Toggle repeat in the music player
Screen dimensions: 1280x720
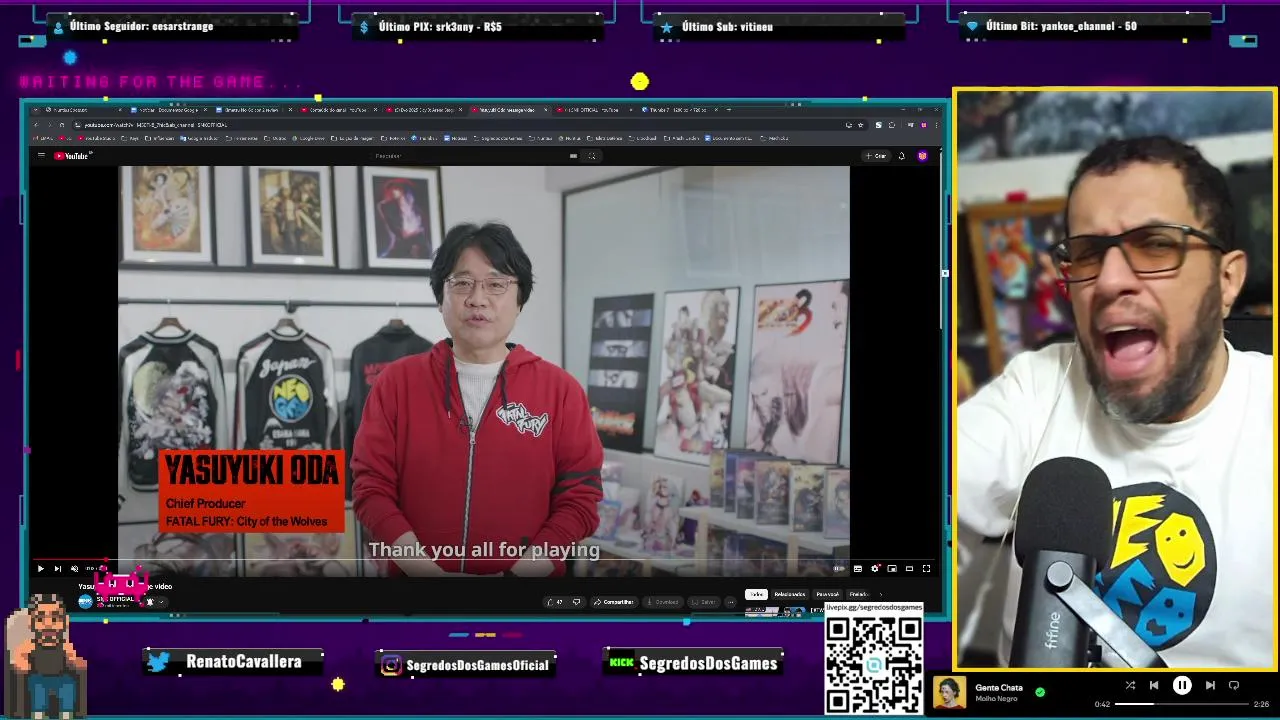click(1234, 685)
